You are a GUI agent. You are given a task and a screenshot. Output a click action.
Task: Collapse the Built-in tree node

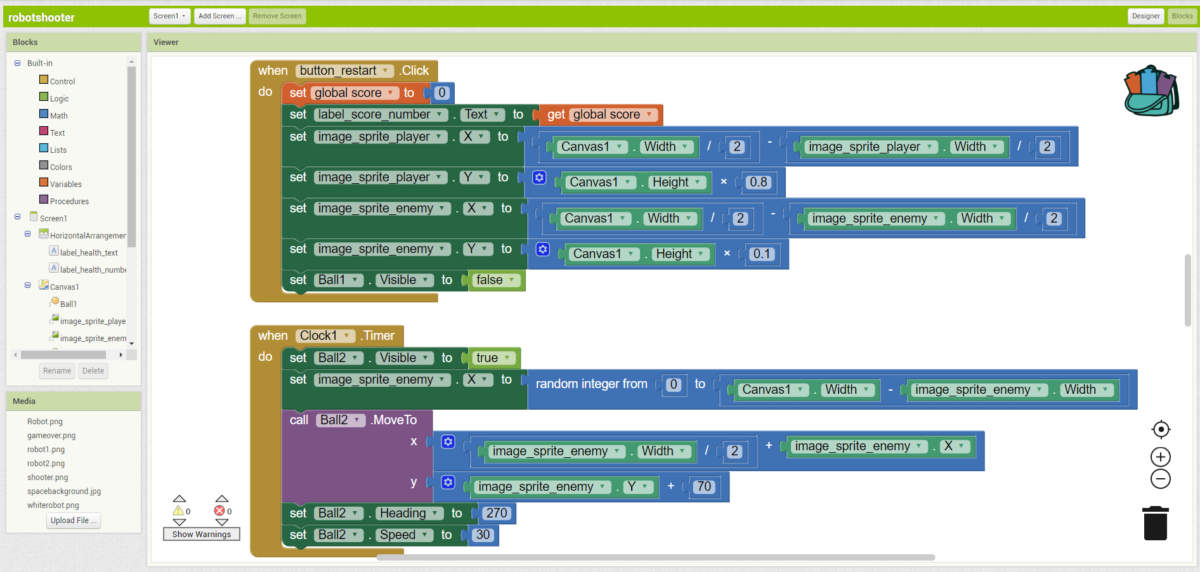pos(17,63)
